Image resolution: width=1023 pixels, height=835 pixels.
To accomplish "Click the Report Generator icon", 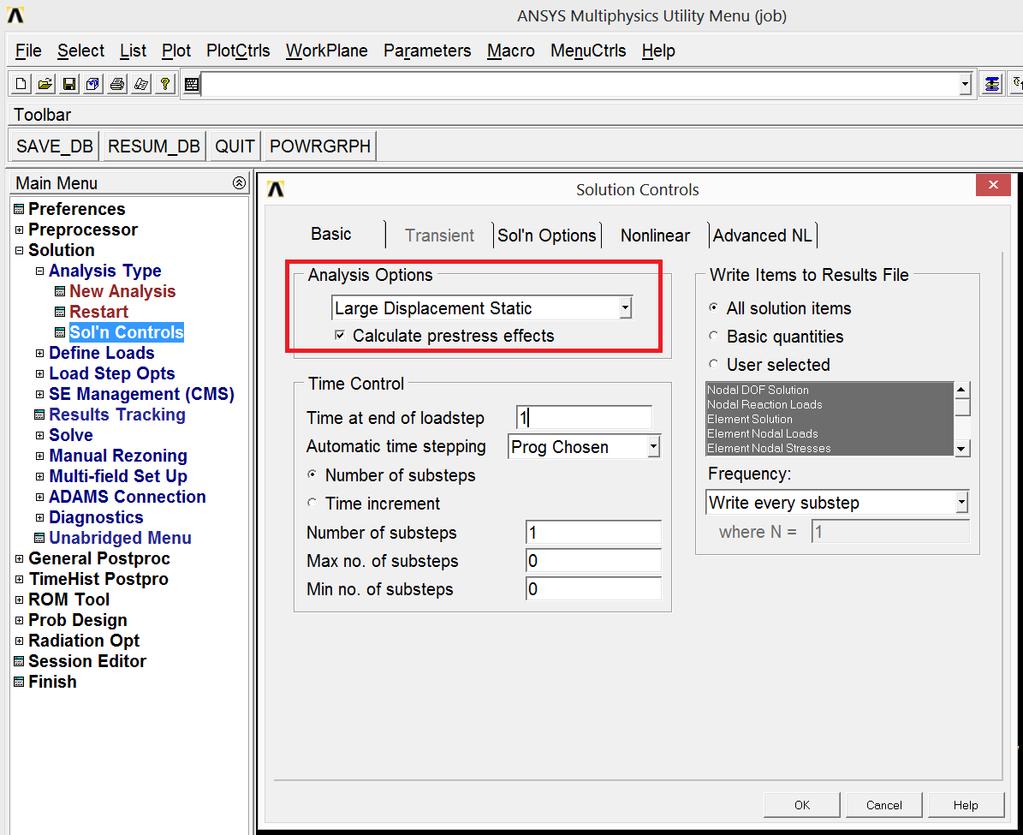I will pyautogui.click(x=142, y=84).
